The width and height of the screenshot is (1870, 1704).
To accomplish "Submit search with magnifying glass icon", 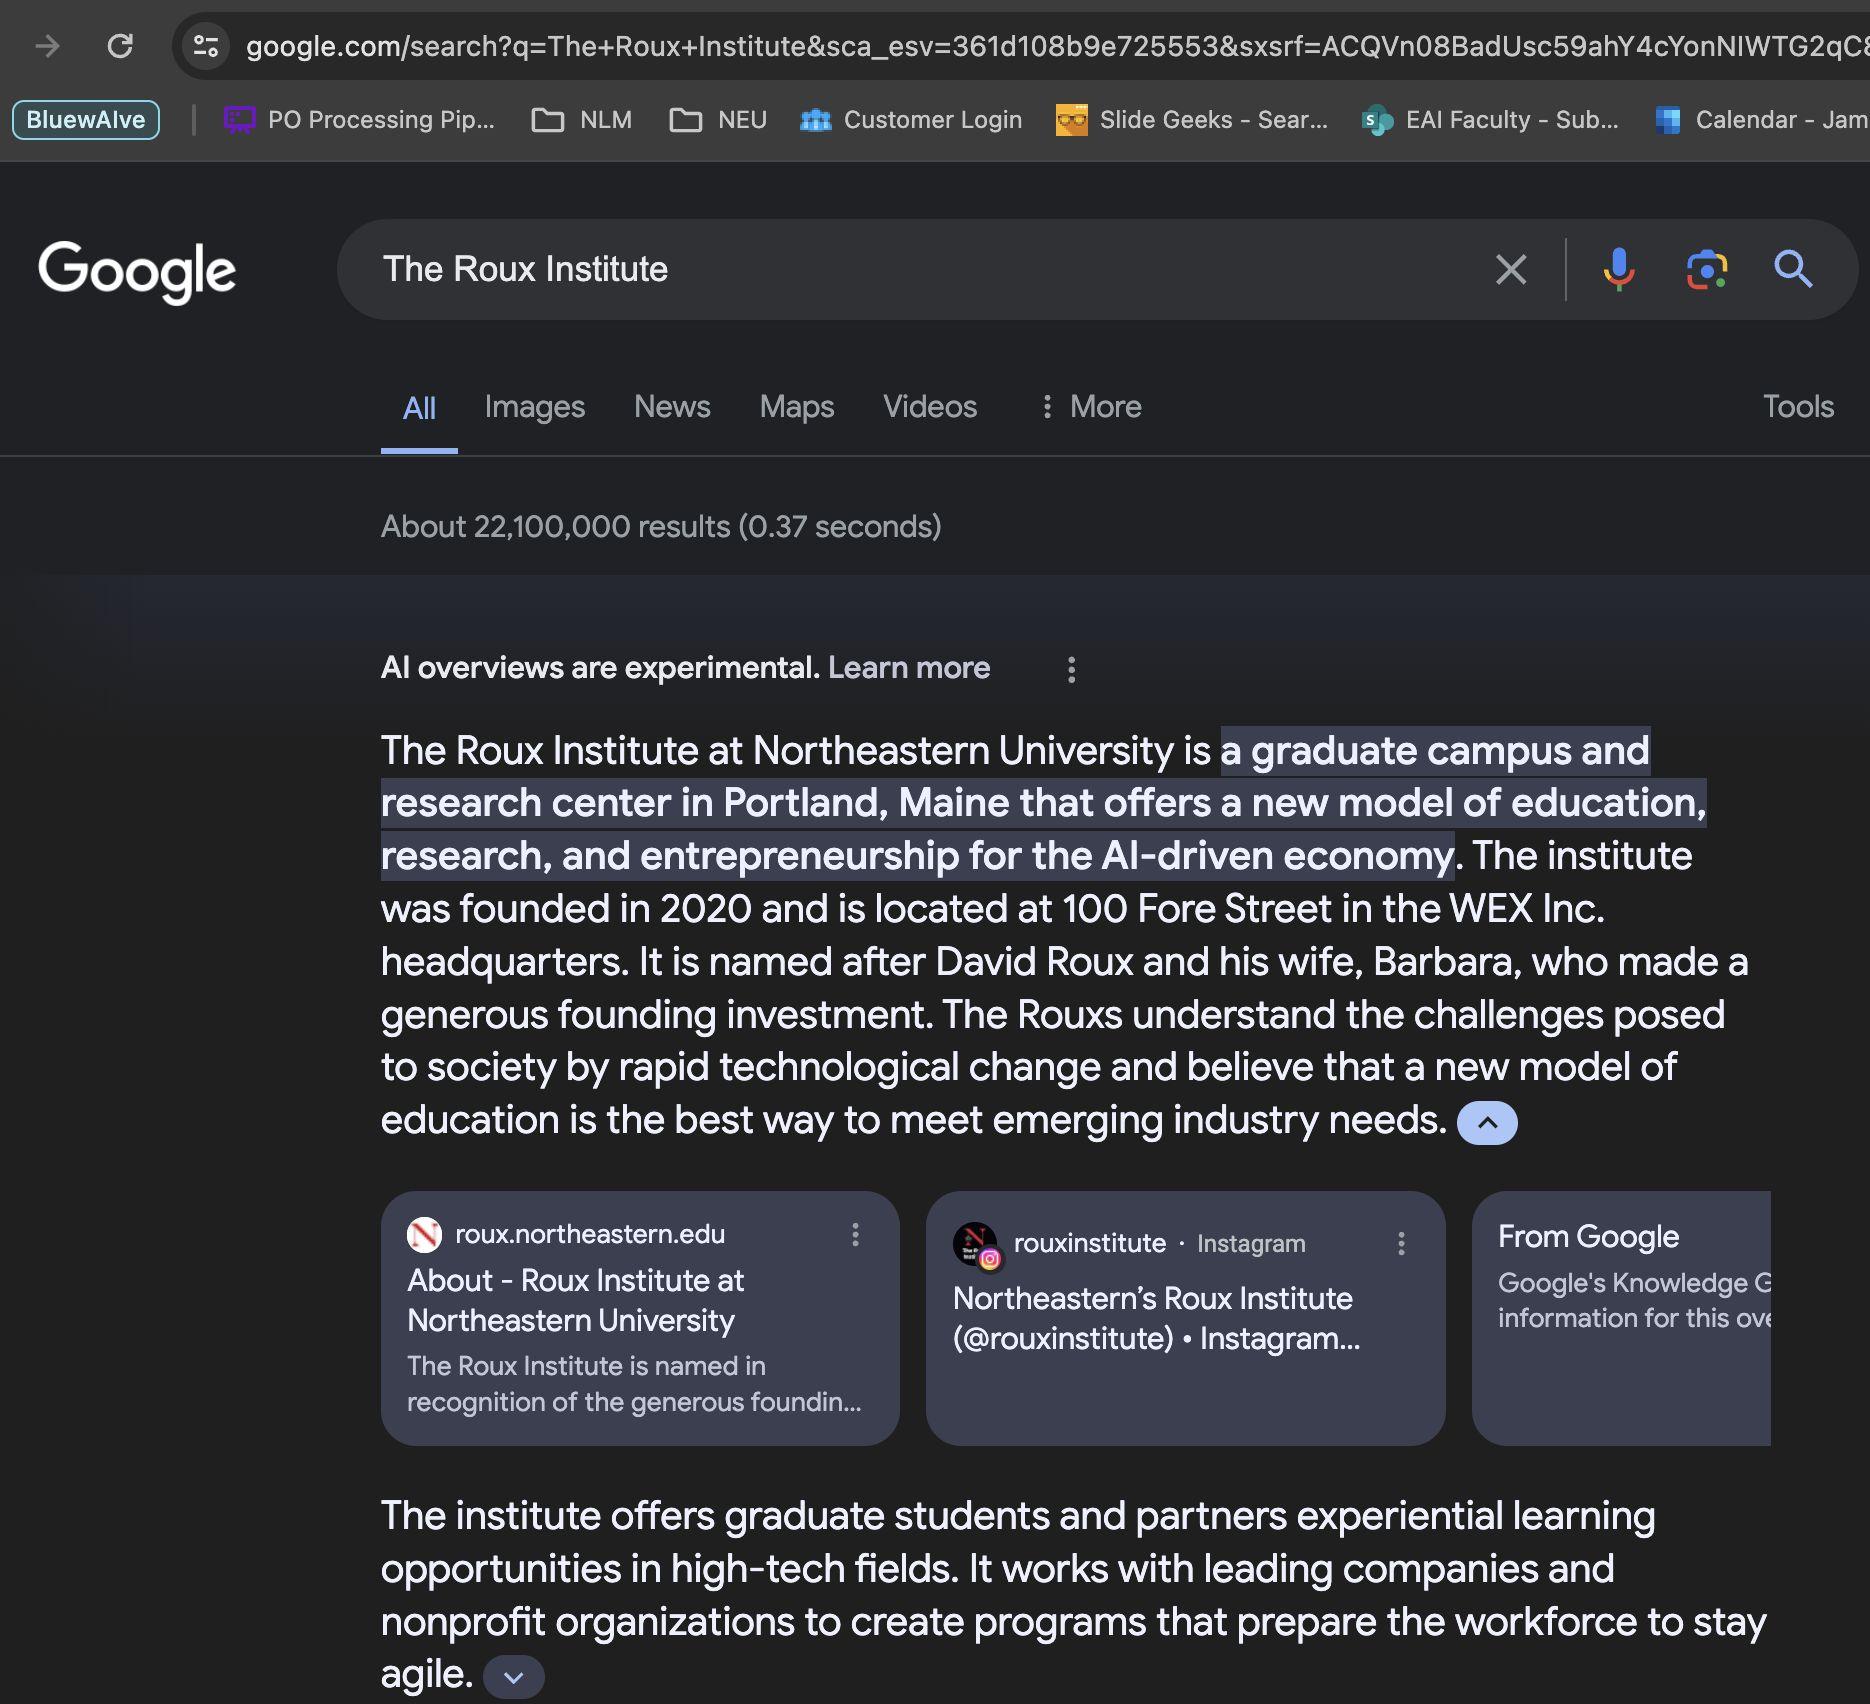I will click(1793, 269).
